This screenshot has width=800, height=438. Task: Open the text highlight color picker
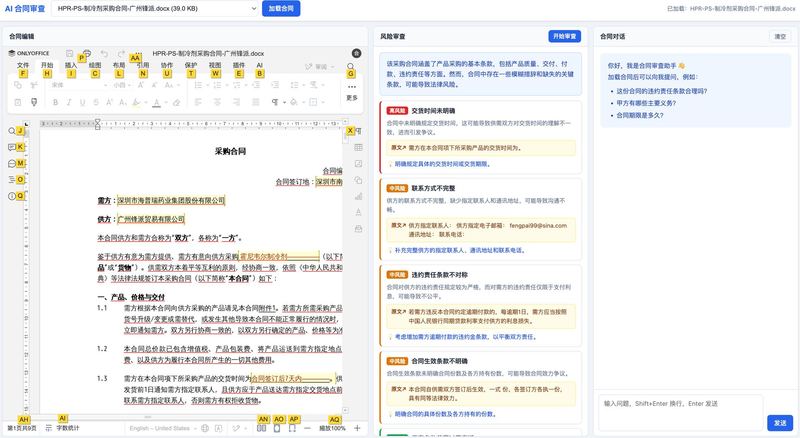click(136, 102)
